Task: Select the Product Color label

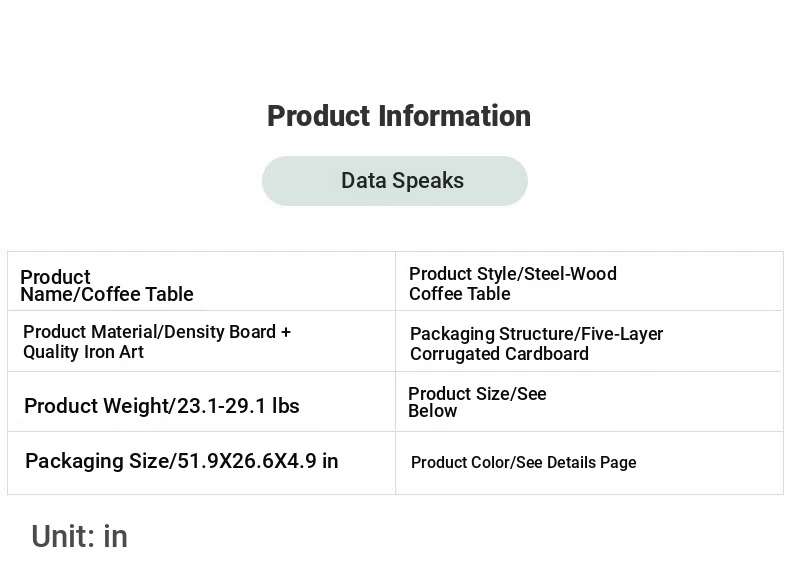Action: coord(459,463)
